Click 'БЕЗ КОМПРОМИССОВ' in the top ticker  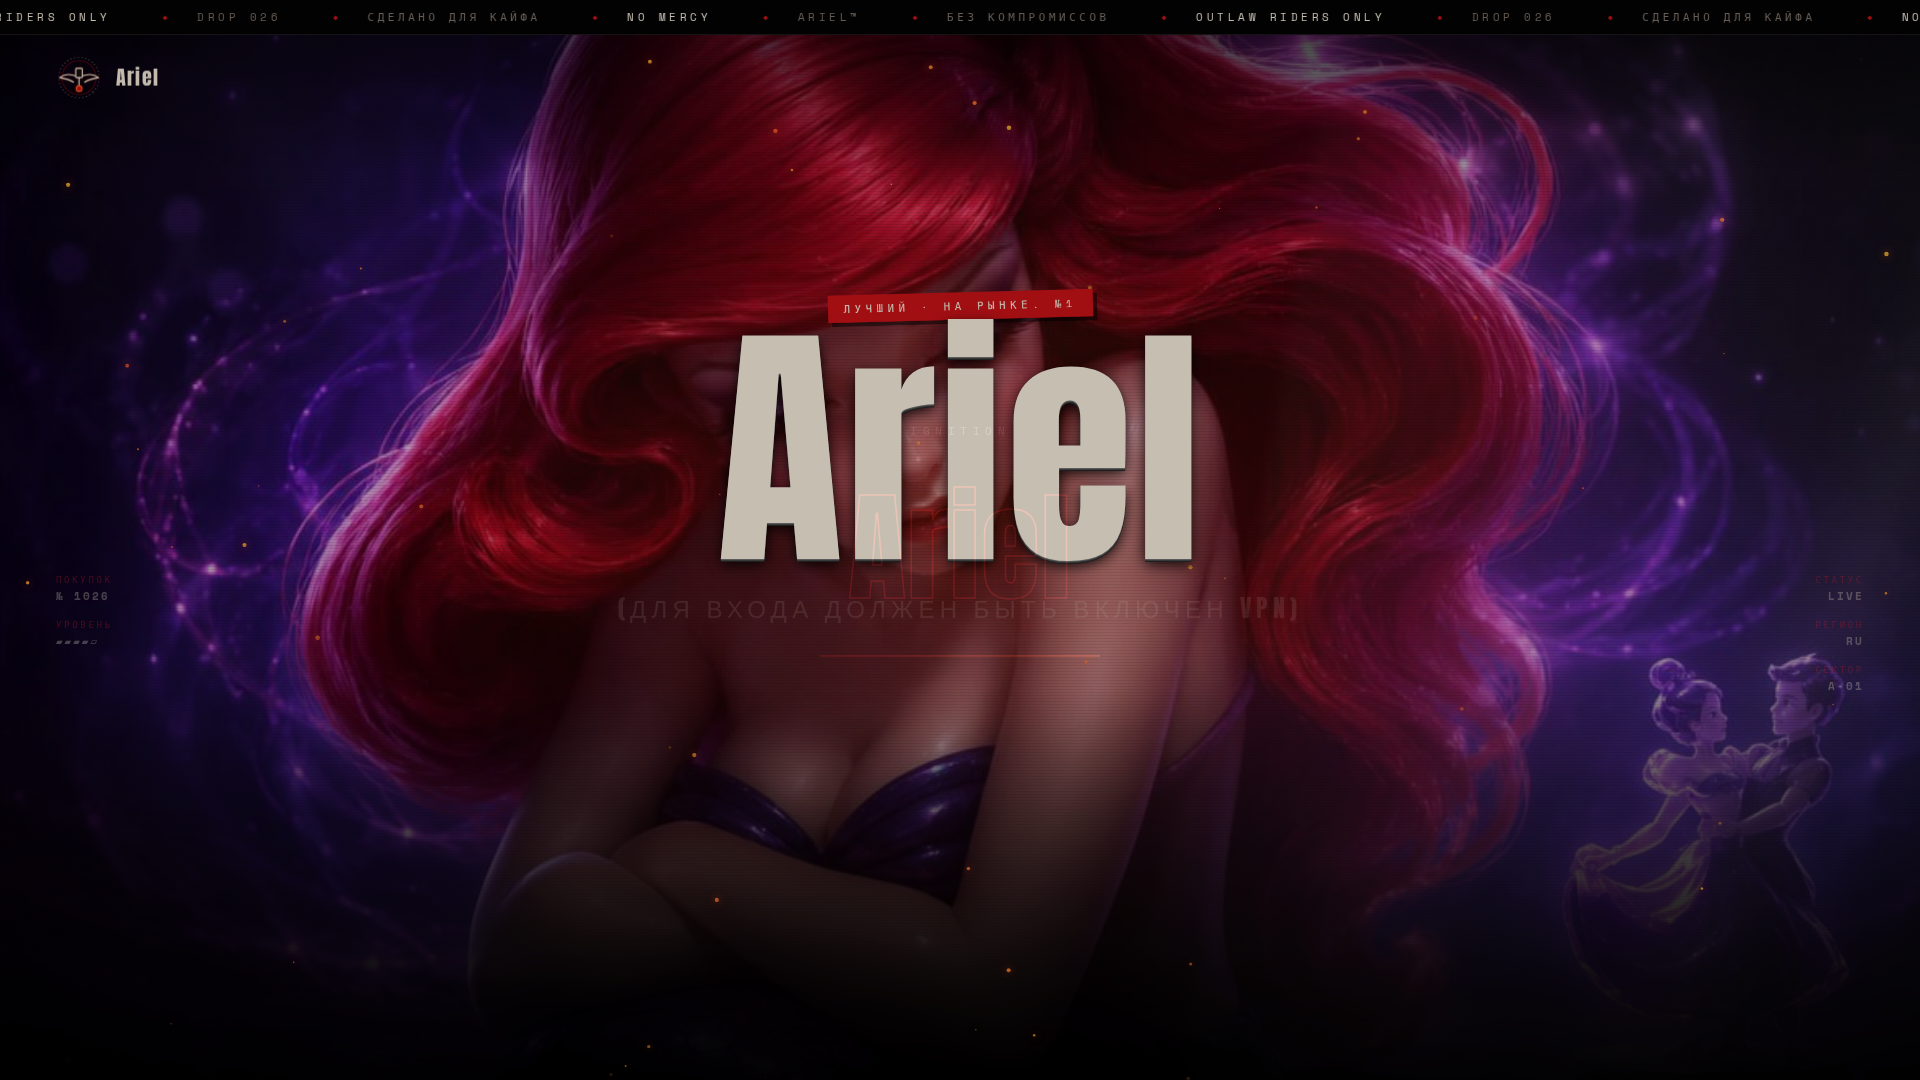[1027, 17]
